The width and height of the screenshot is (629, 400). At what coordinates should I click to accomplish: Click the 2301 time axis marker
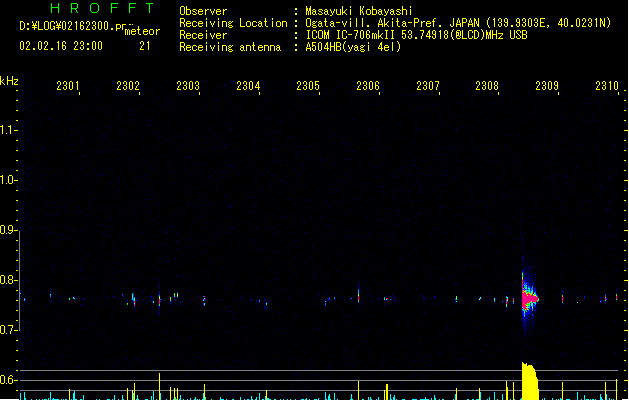click(68, 86)
